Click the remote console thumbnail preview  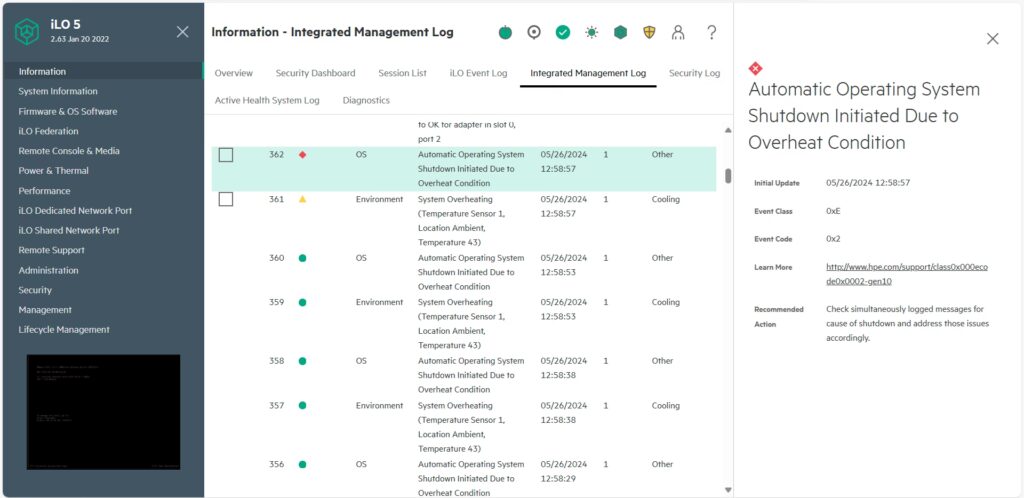tap(104, 412)
